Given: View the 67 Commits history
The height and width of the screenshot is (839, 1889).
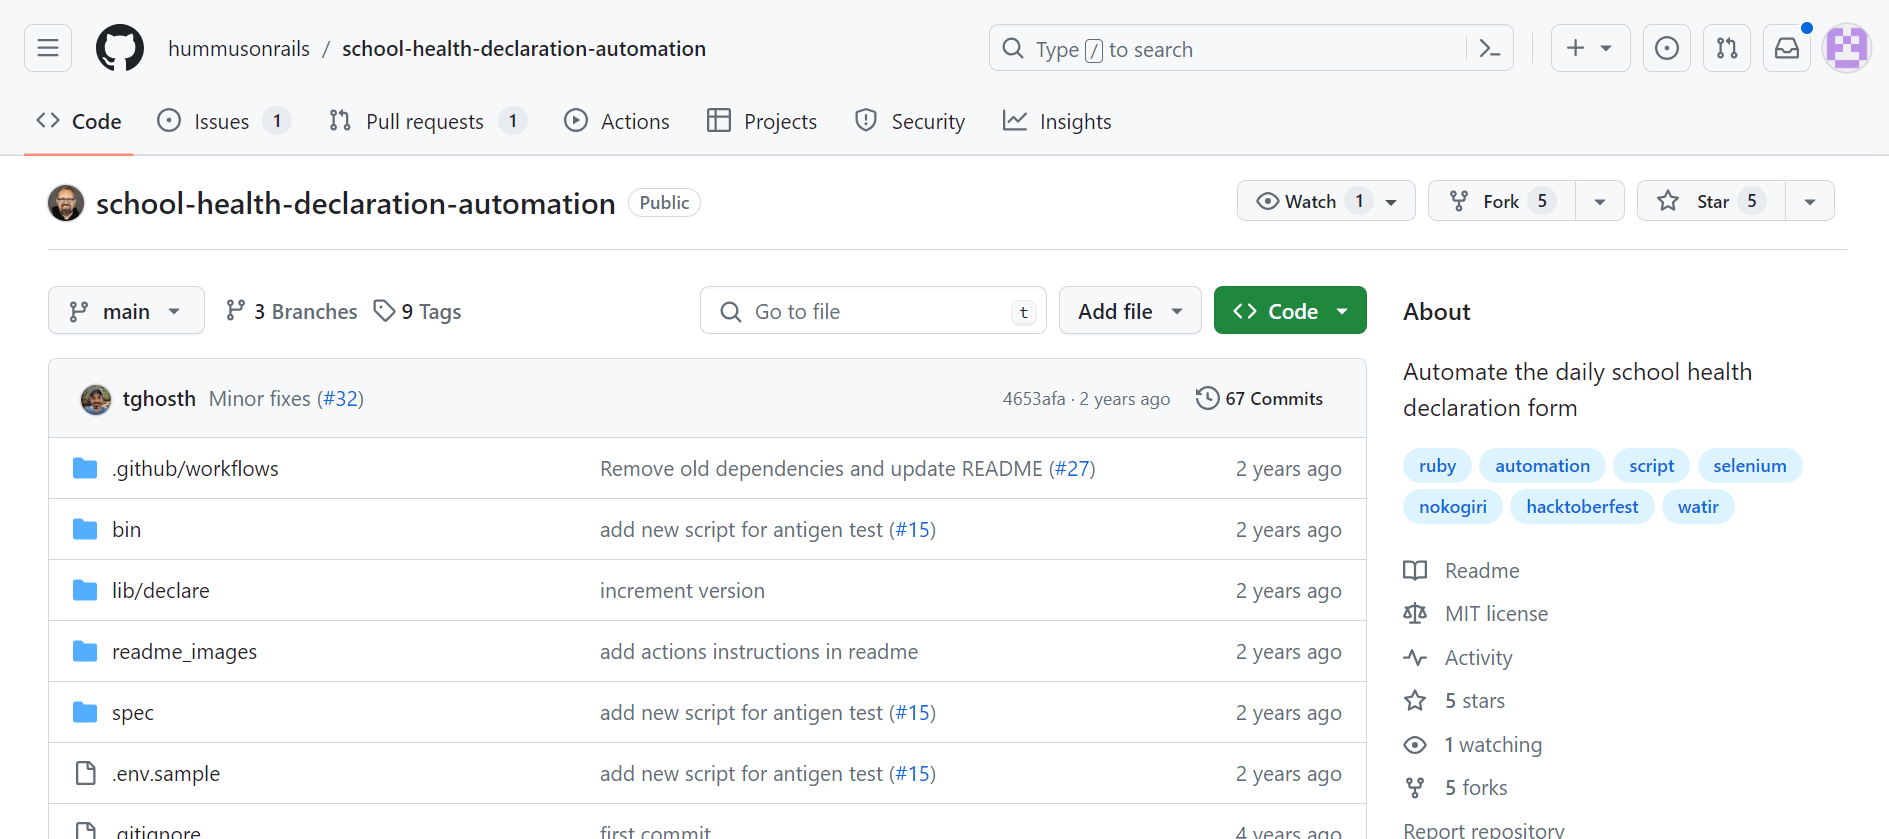Looking at the screenshot, I should tap(1260, 399).
